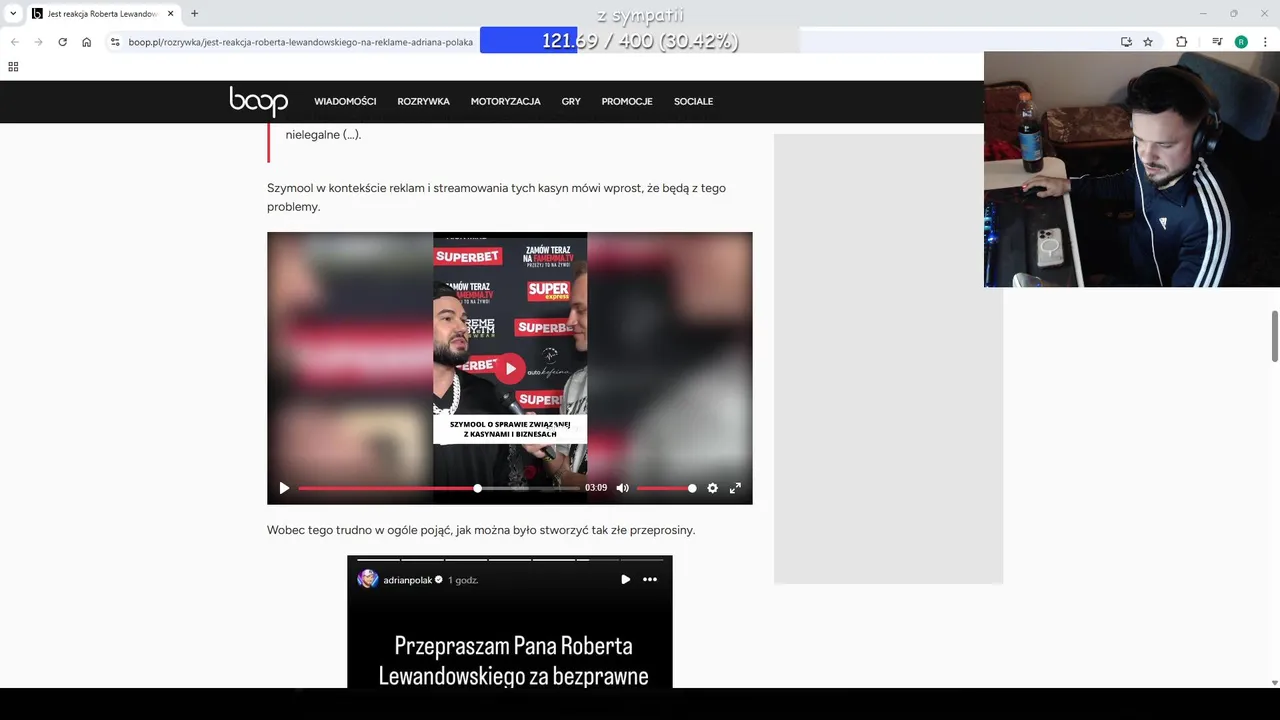Focus the boop.pl address bar URL
Screen dimensions: 1280x720
pyautogui.click(x=300, y=42)
